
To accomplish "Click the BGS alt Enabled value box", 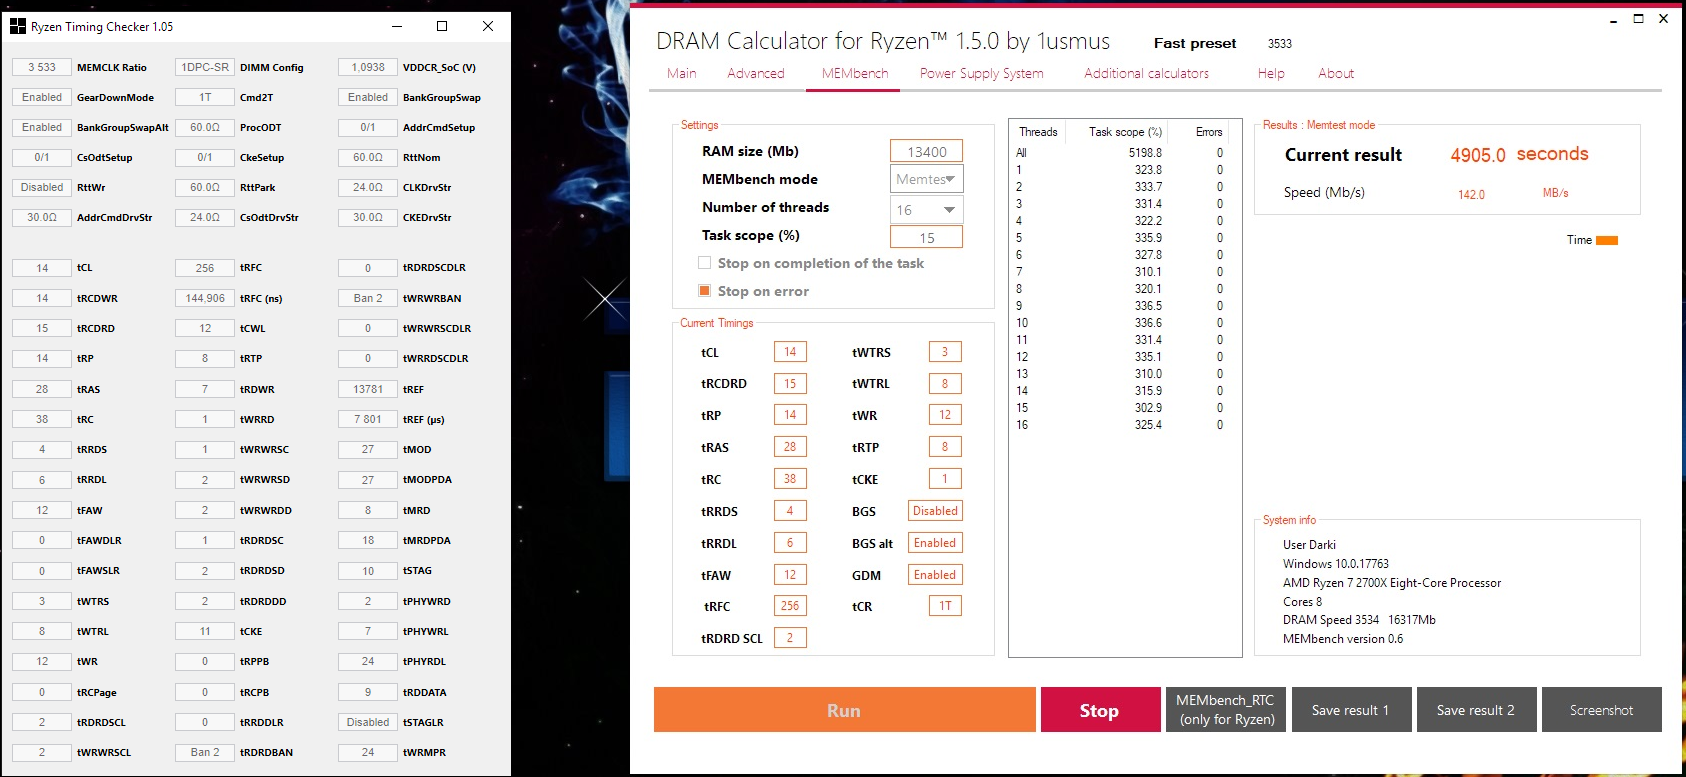I will [935, 543].
